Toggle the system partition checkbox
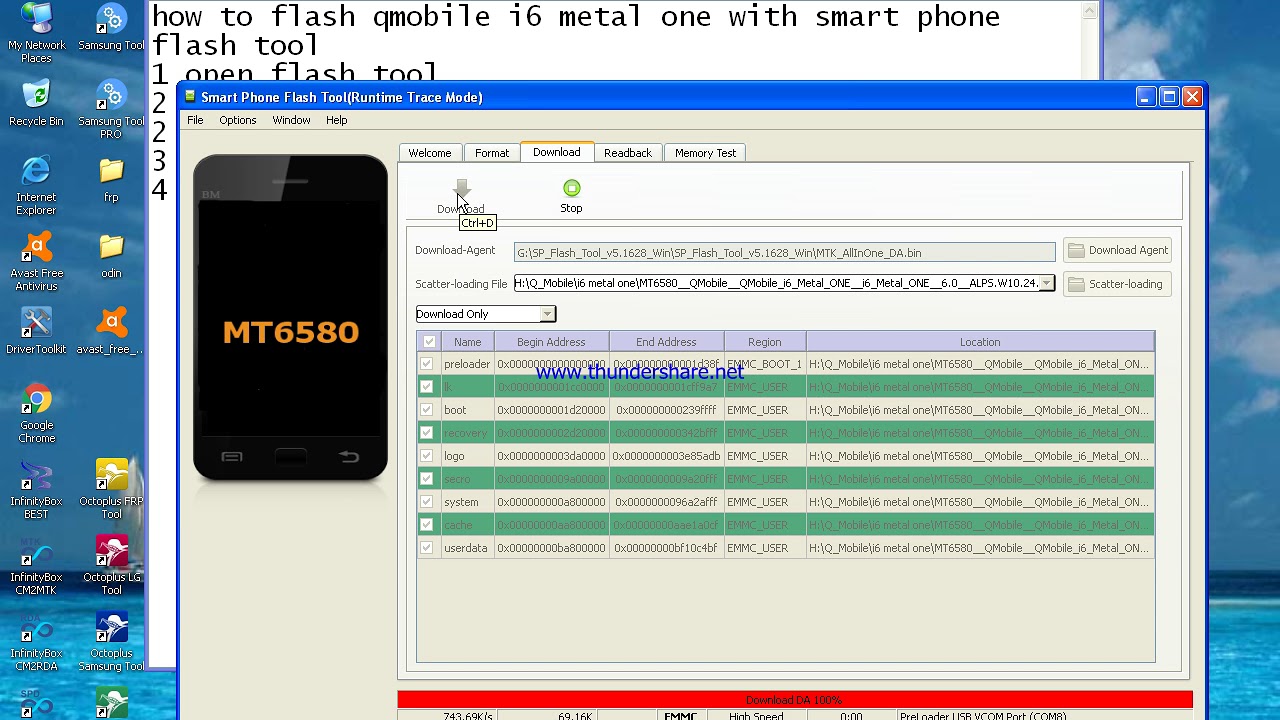Image resolution: width=1280 pixels, height=720 pixels. (x=427, y=502)
